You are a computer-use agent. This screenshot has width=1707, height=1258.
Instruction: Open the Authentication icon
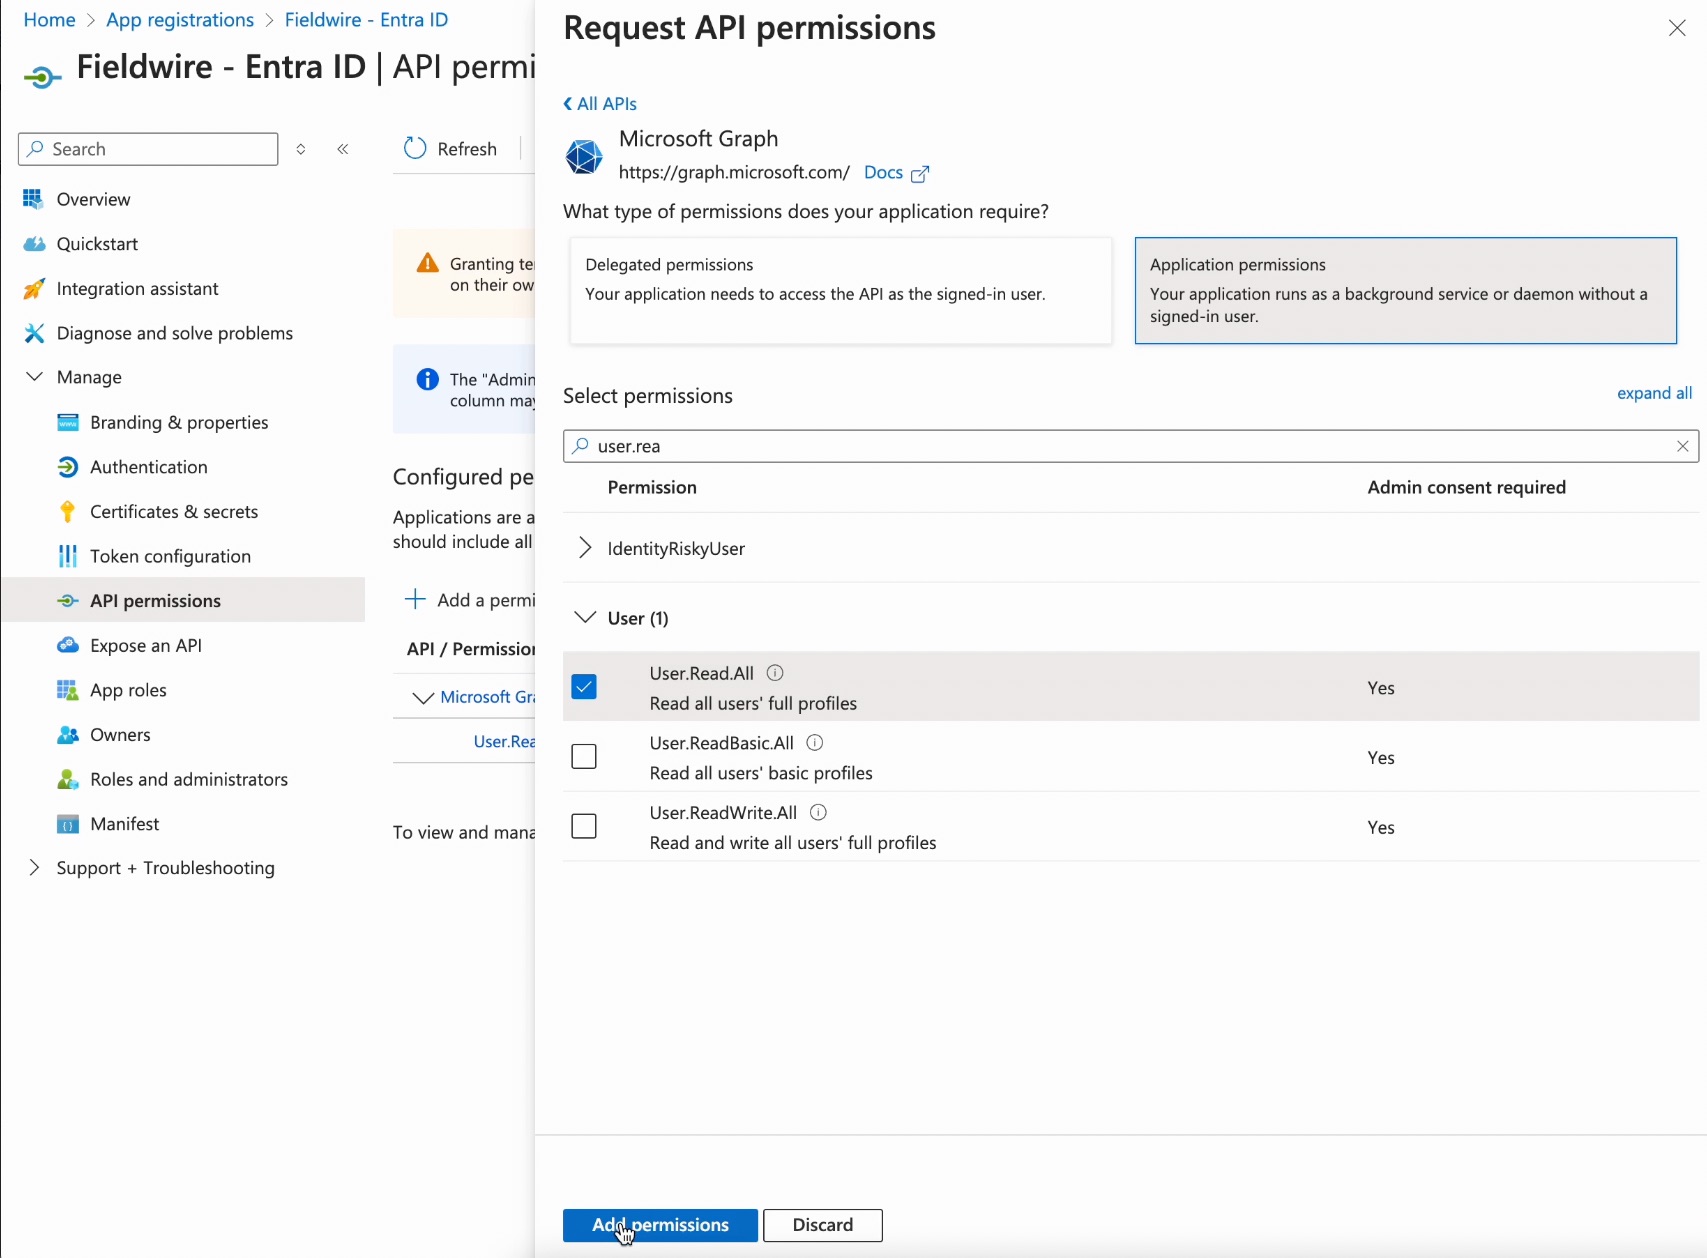click(x=68, y=467)
